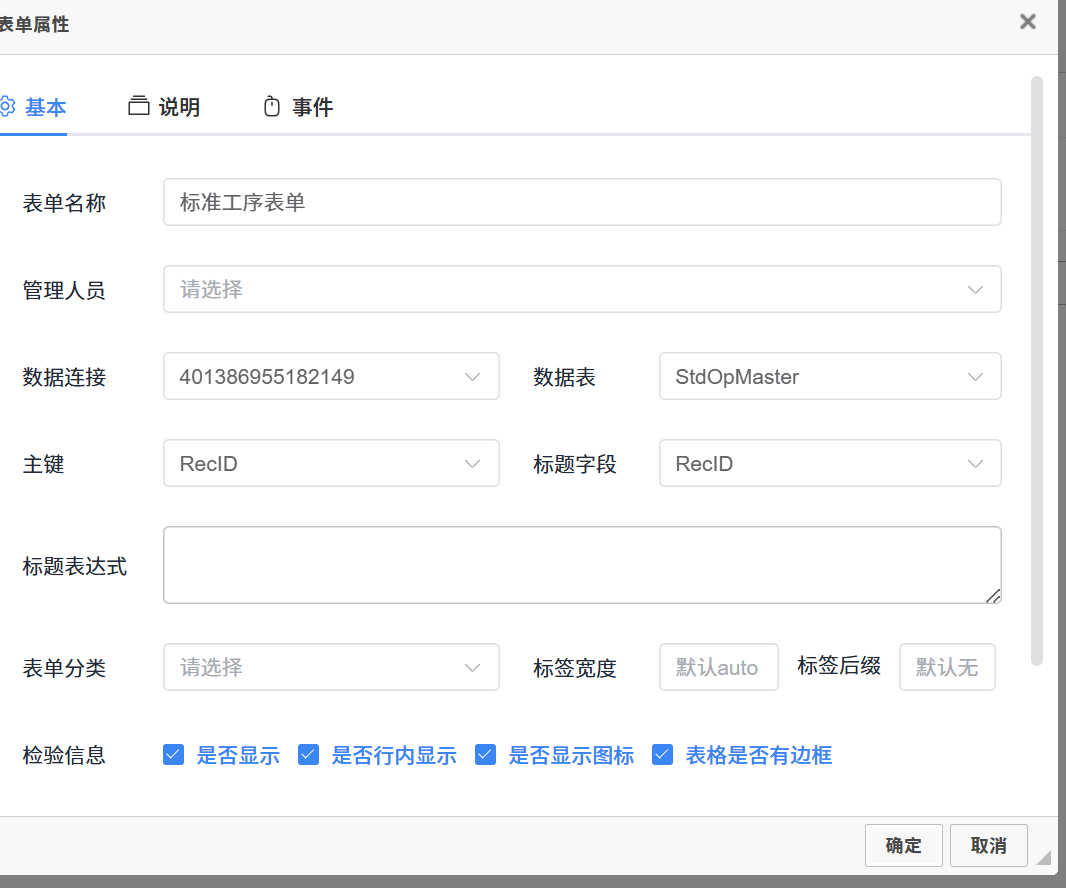Open the 标题字段 dropdown arrow

975,464
